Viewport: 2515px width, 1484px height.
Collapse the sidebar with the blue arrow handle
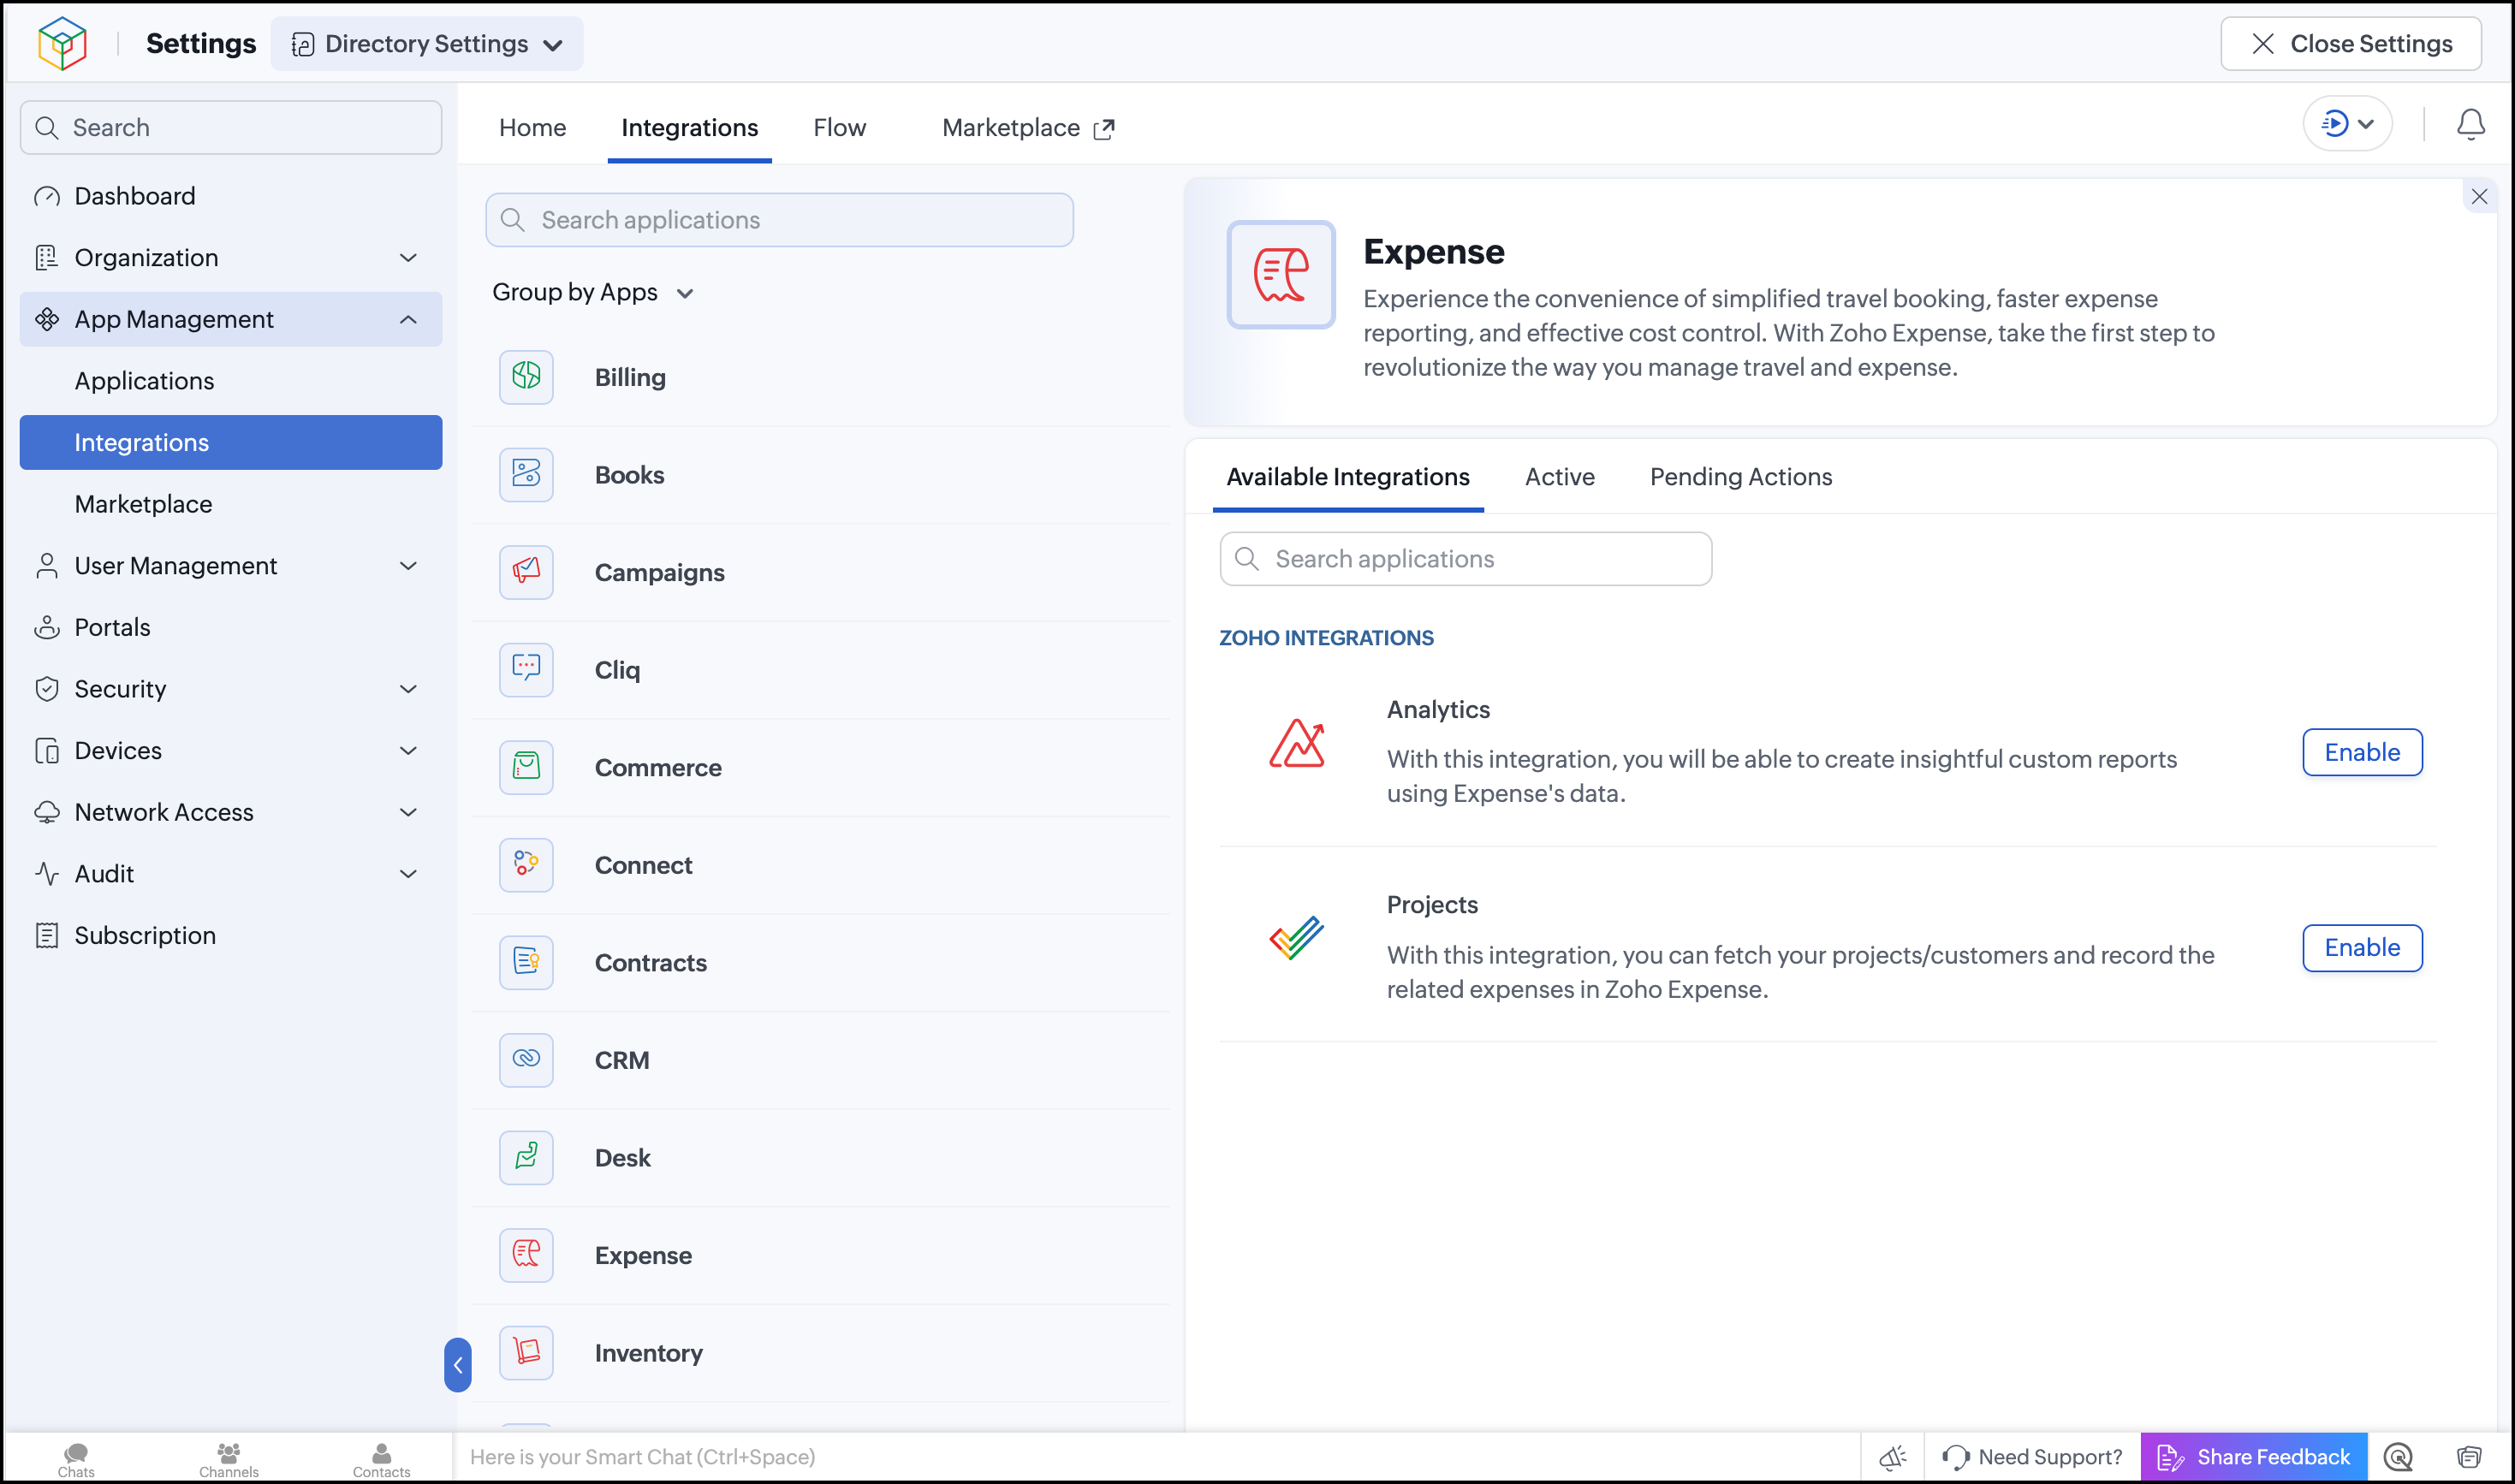pyautogui.click(x=457, y=1364)
